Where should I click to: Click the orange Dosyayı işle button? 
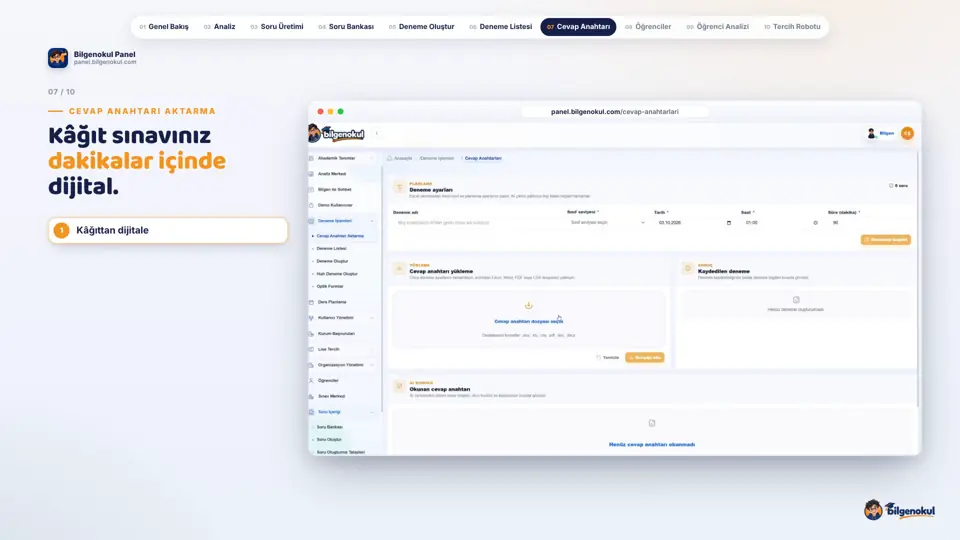645,358
